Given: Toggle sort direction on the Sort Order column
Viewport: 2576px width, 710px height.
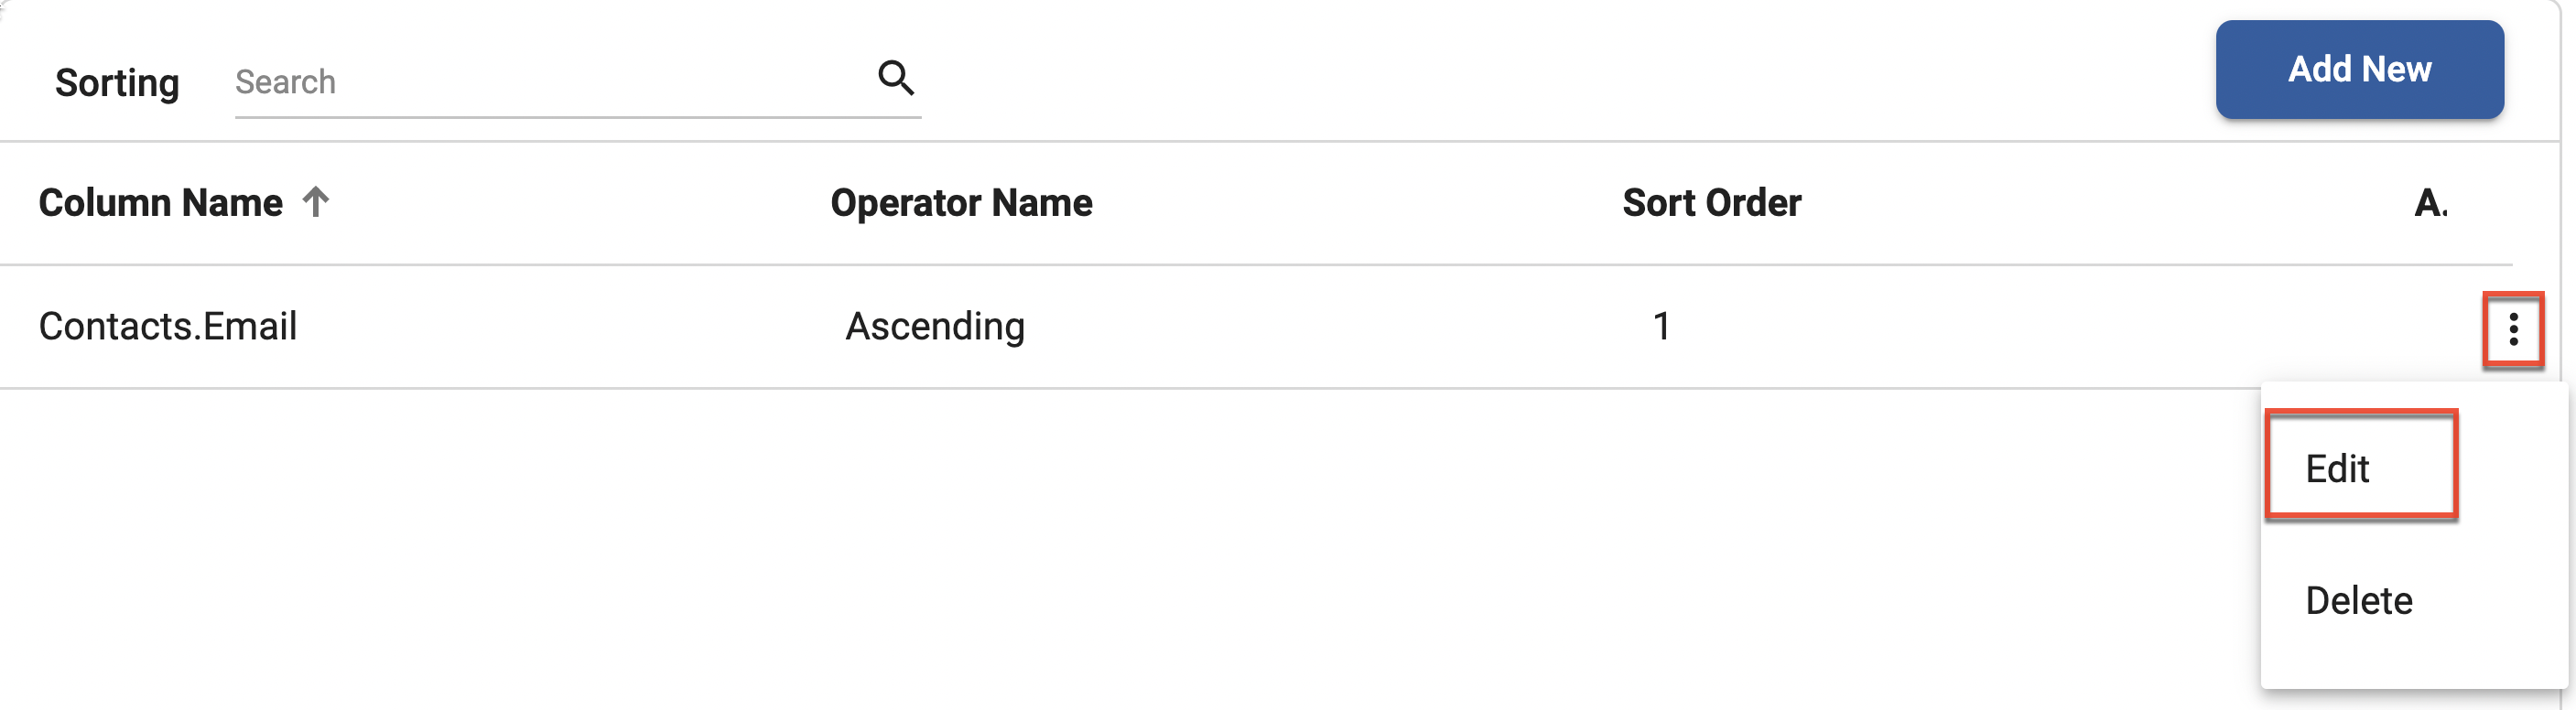Looking at the screenshot, I should point(1712,203).
